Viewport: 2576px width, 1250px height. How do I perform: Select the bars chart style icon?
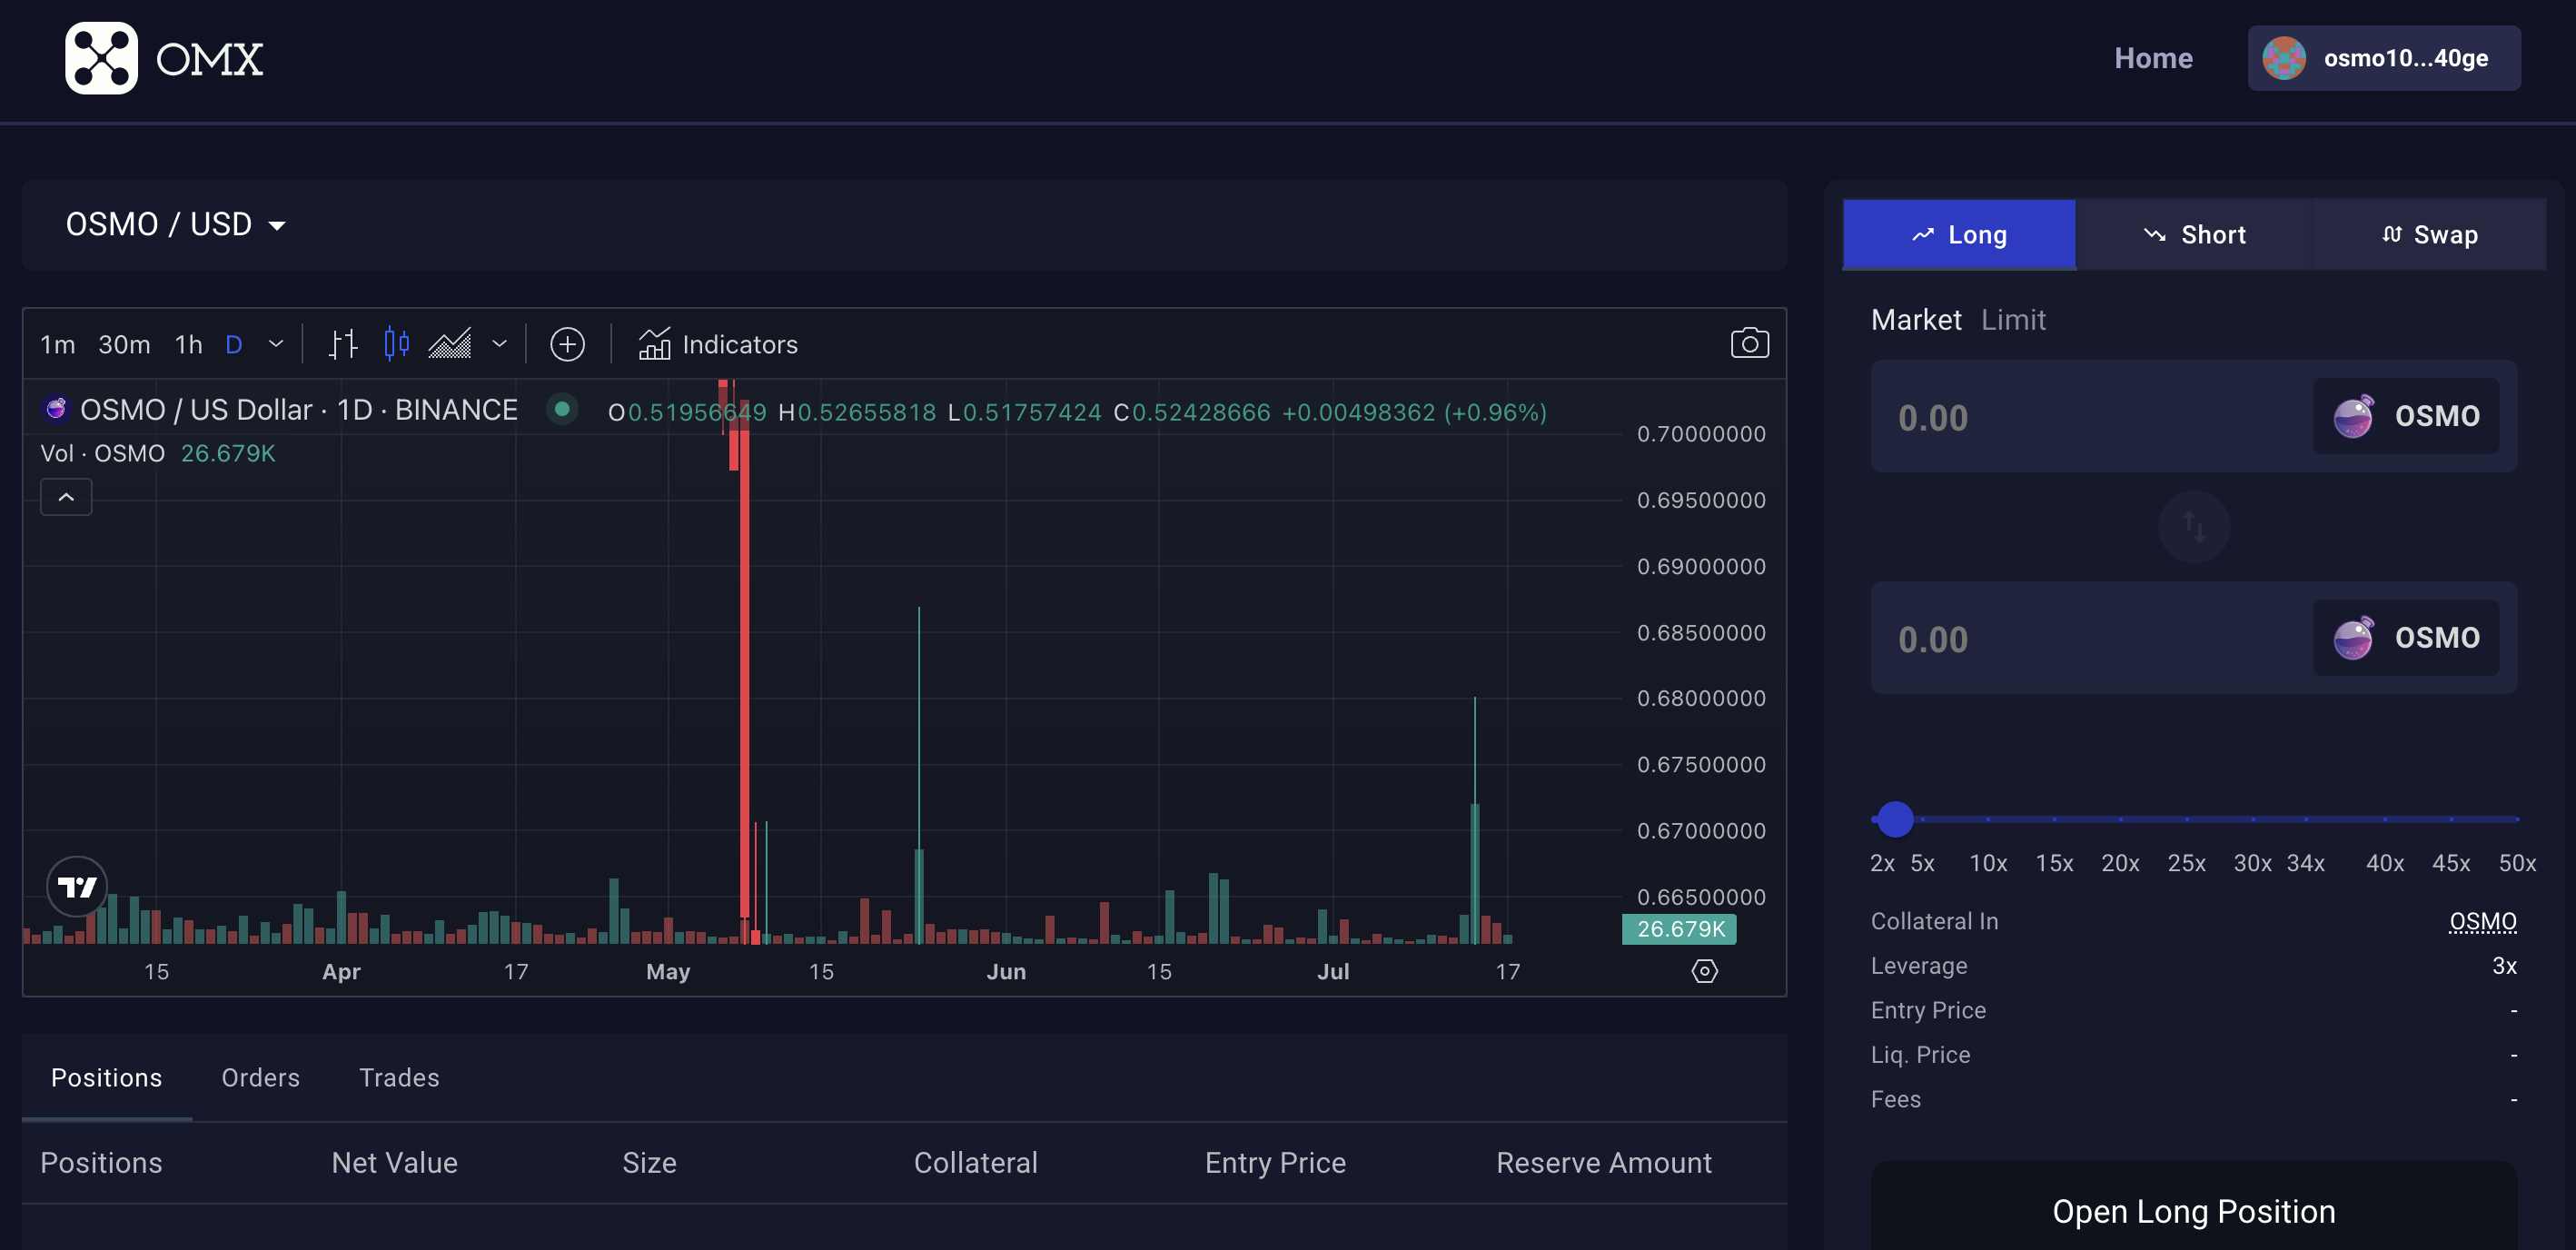click(343, 344)
